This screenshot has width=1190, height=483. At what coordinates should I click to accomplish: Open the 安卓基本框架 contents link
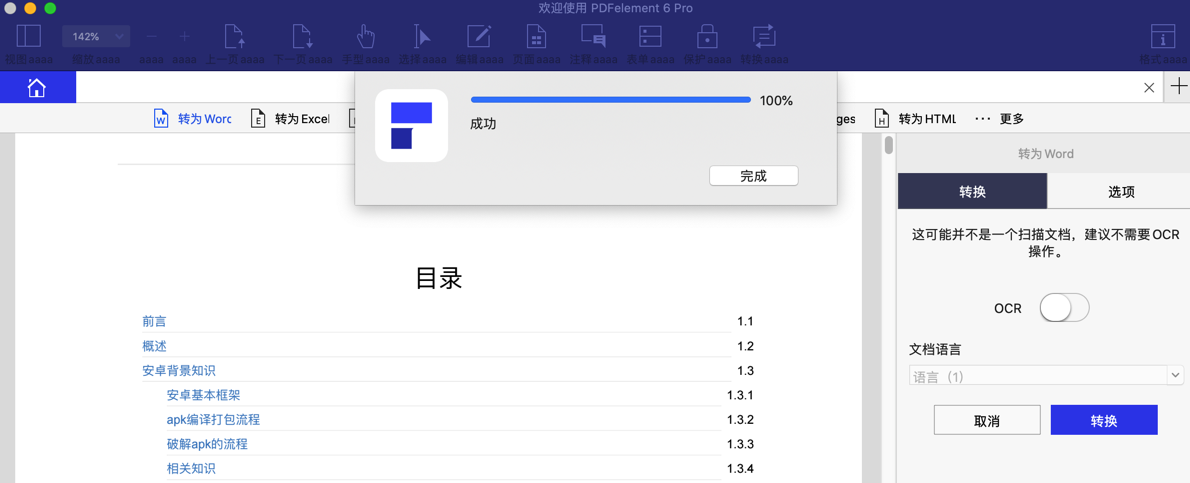click(x=203, y=395)
